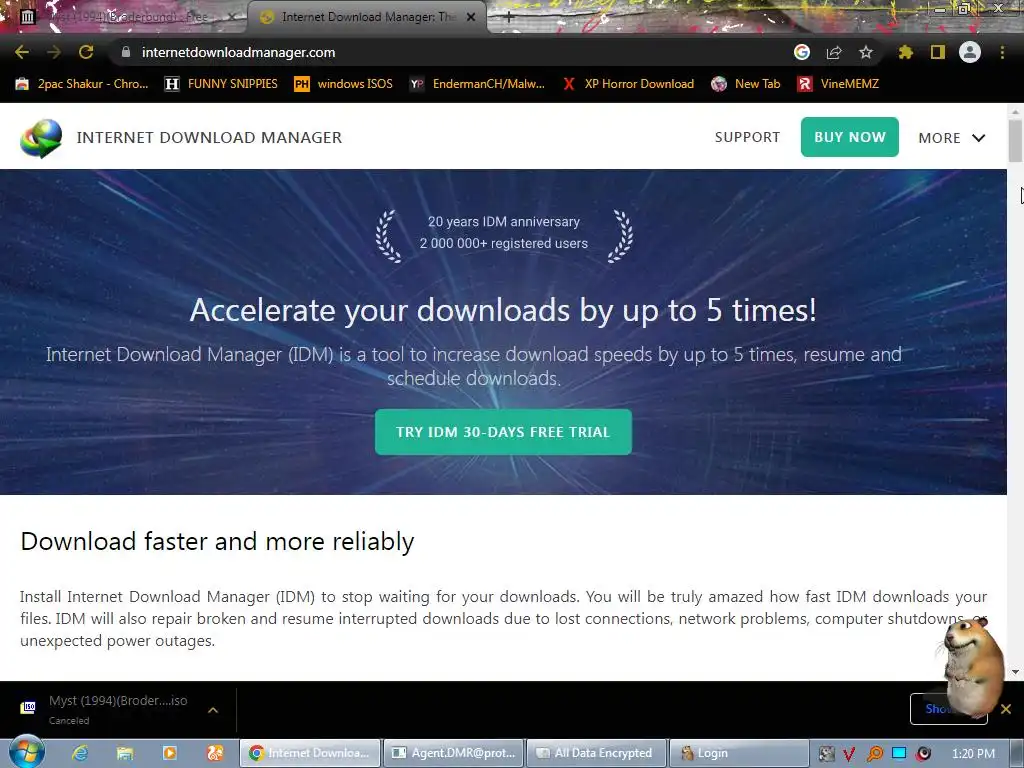Open the Windows Start menu
Viewport: 1024px width, 768px height.
(26, 752)
